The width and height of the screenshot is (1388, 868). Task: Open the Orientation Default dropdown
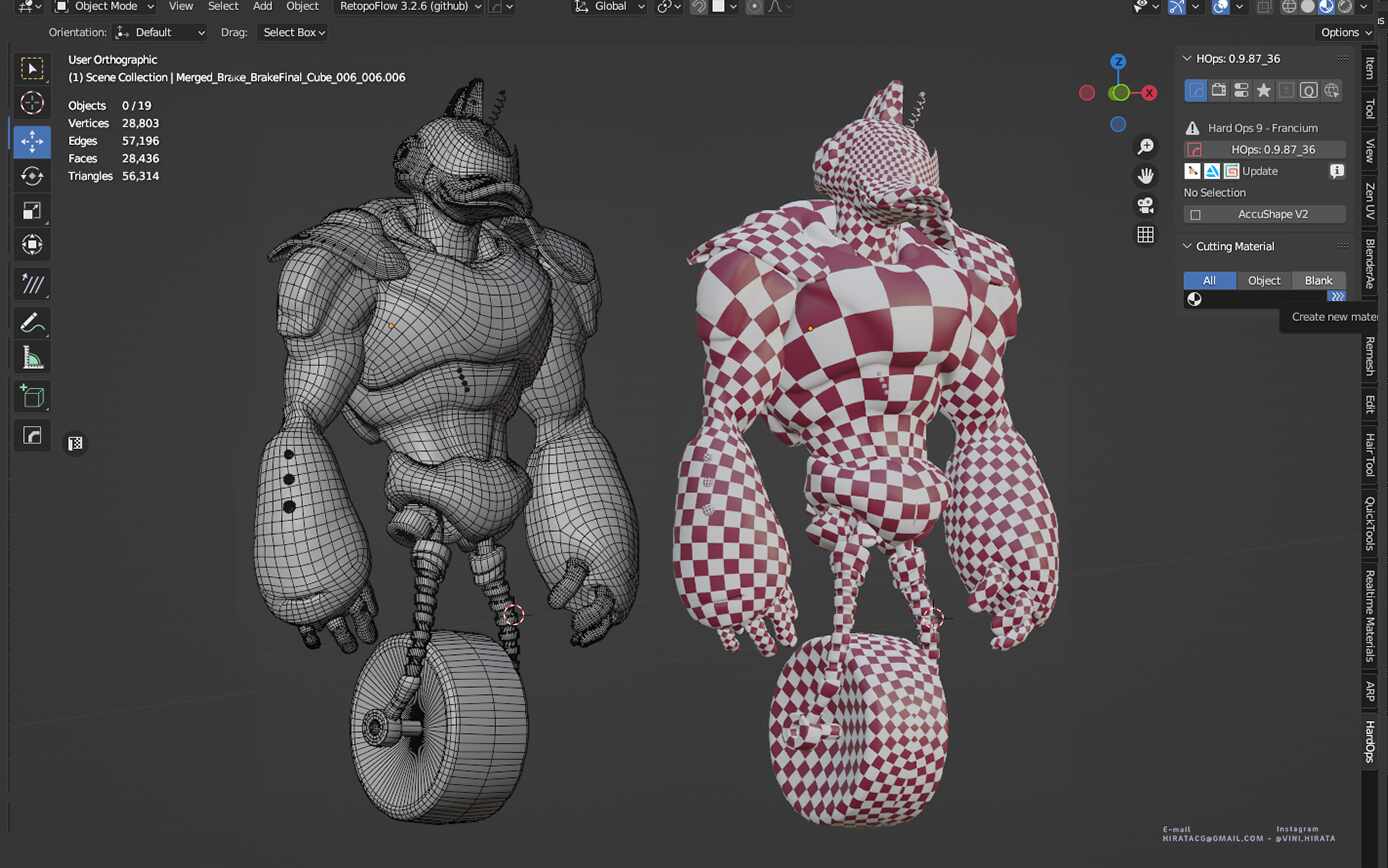(161, 32)
